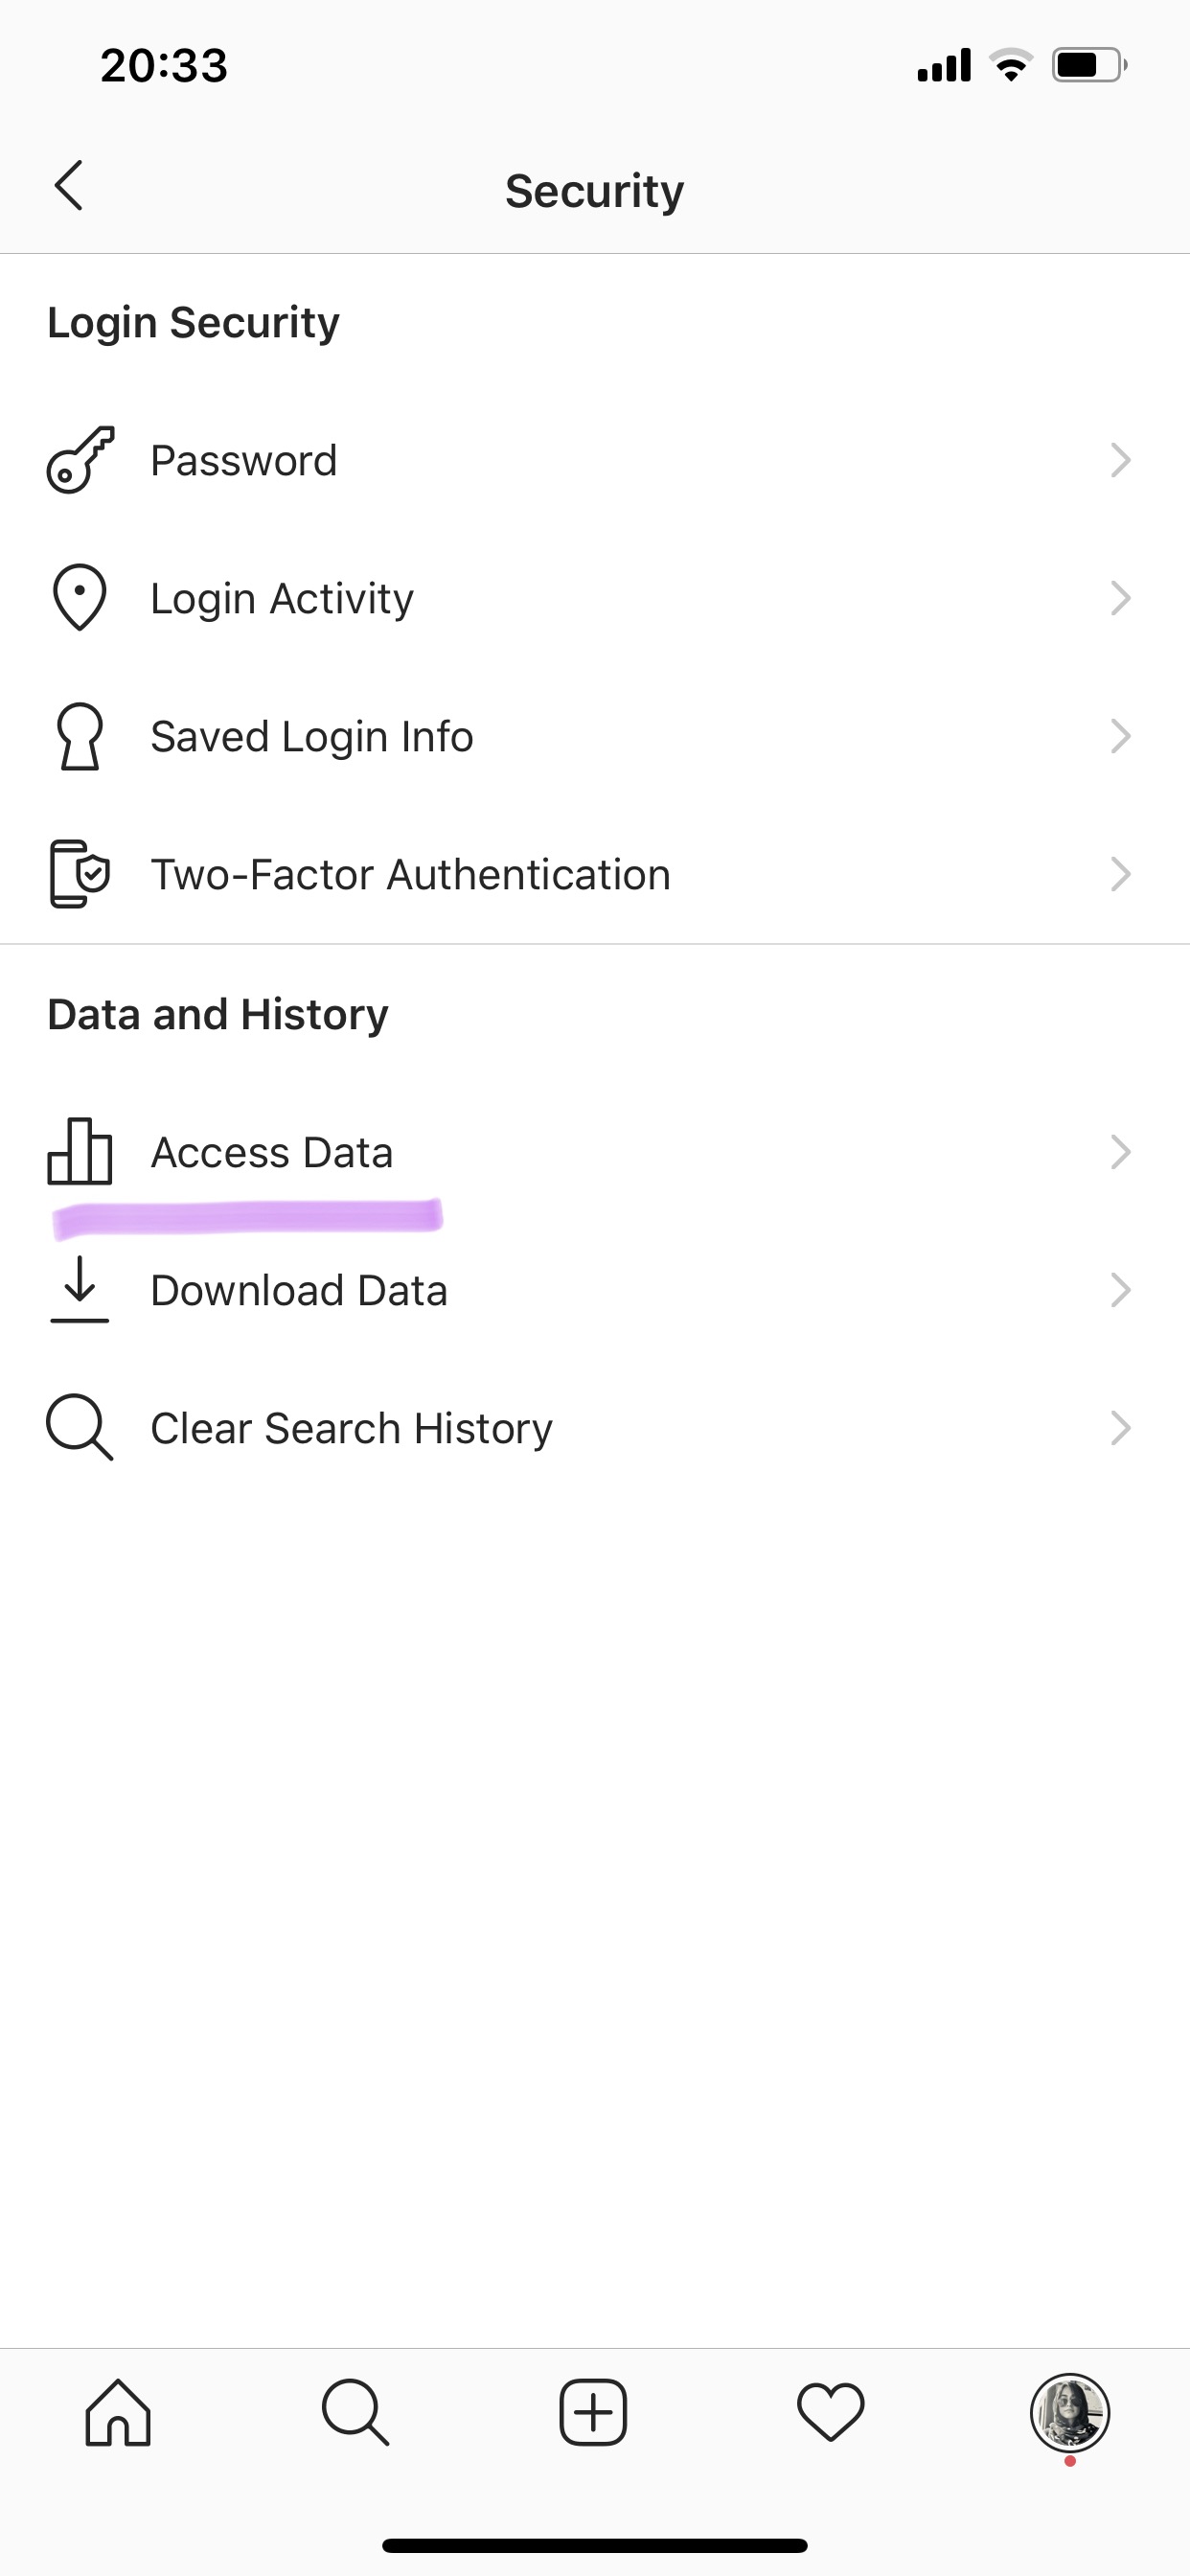The width and height of the screenshot is (1190, 2576).
Task: Tap the magnifier icon beside Clear Search History
Action: click(80, 1428)
